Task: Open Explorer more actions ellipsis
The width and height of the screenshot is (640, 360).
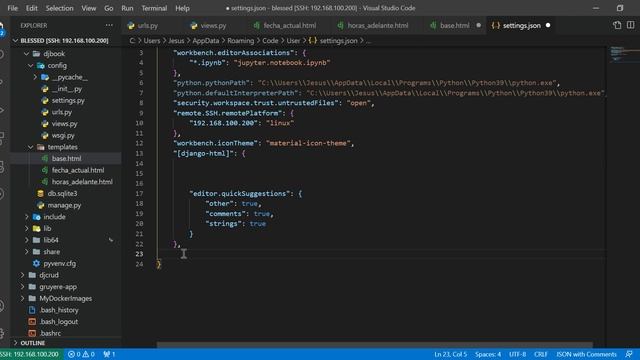Action: tap(109, 25)
